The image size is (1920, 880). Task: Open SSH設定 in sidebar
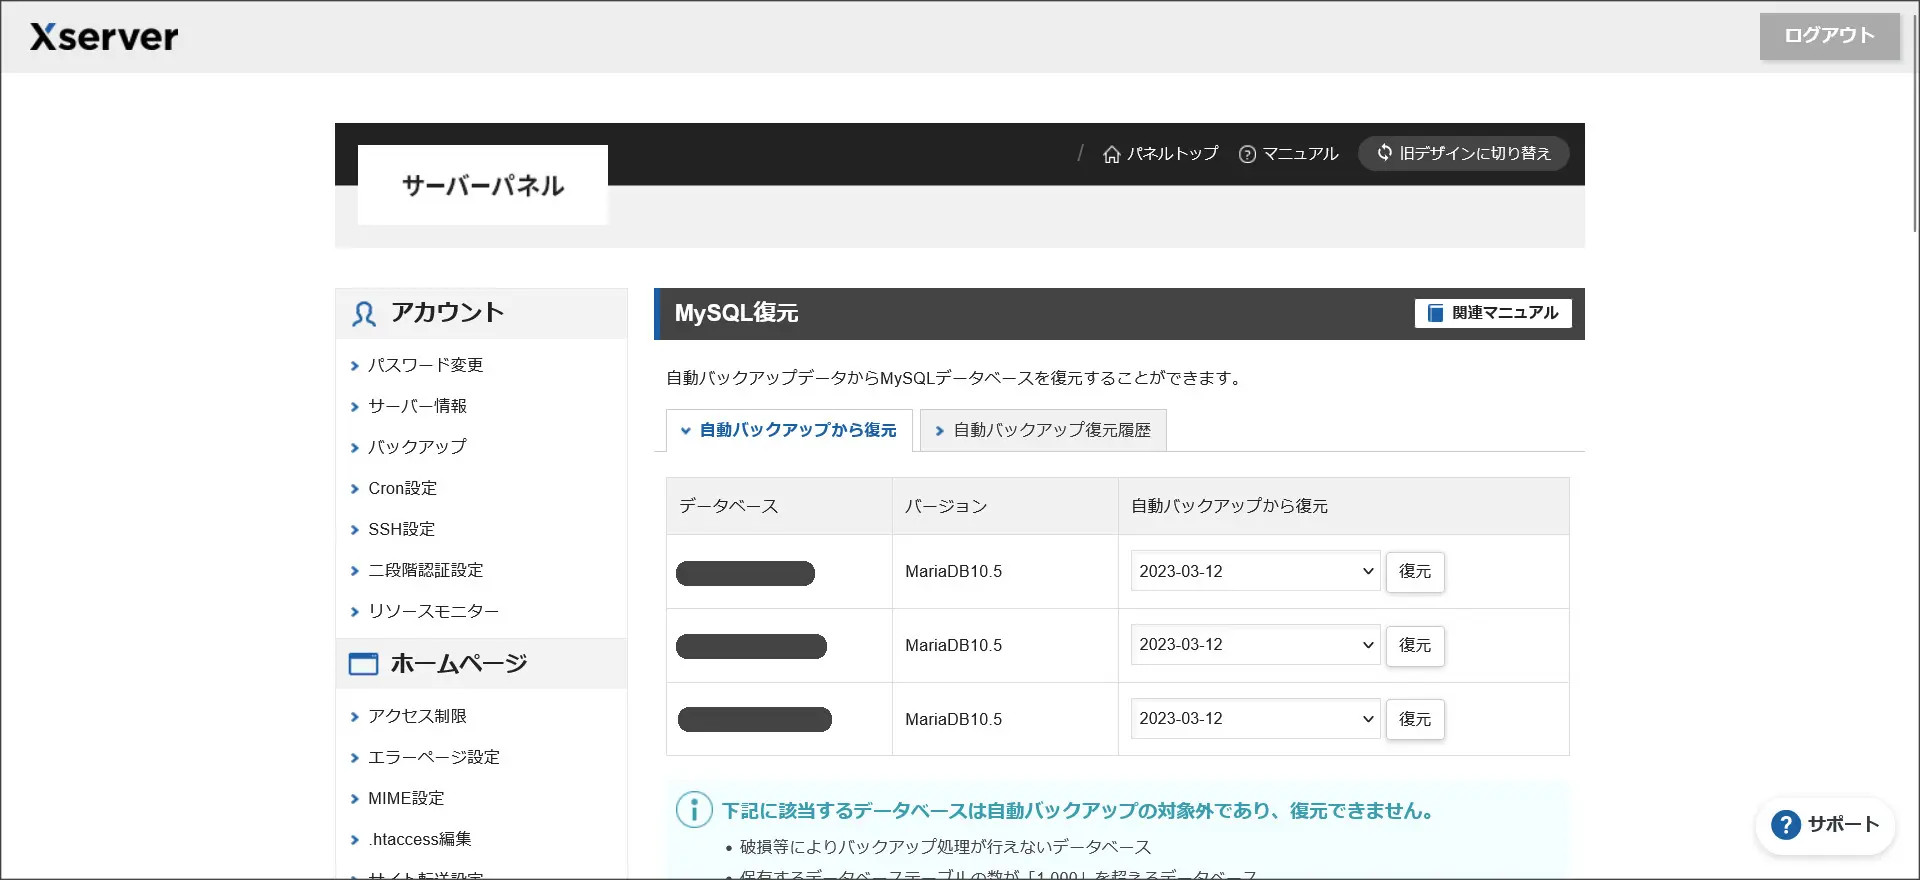[401, 530]
